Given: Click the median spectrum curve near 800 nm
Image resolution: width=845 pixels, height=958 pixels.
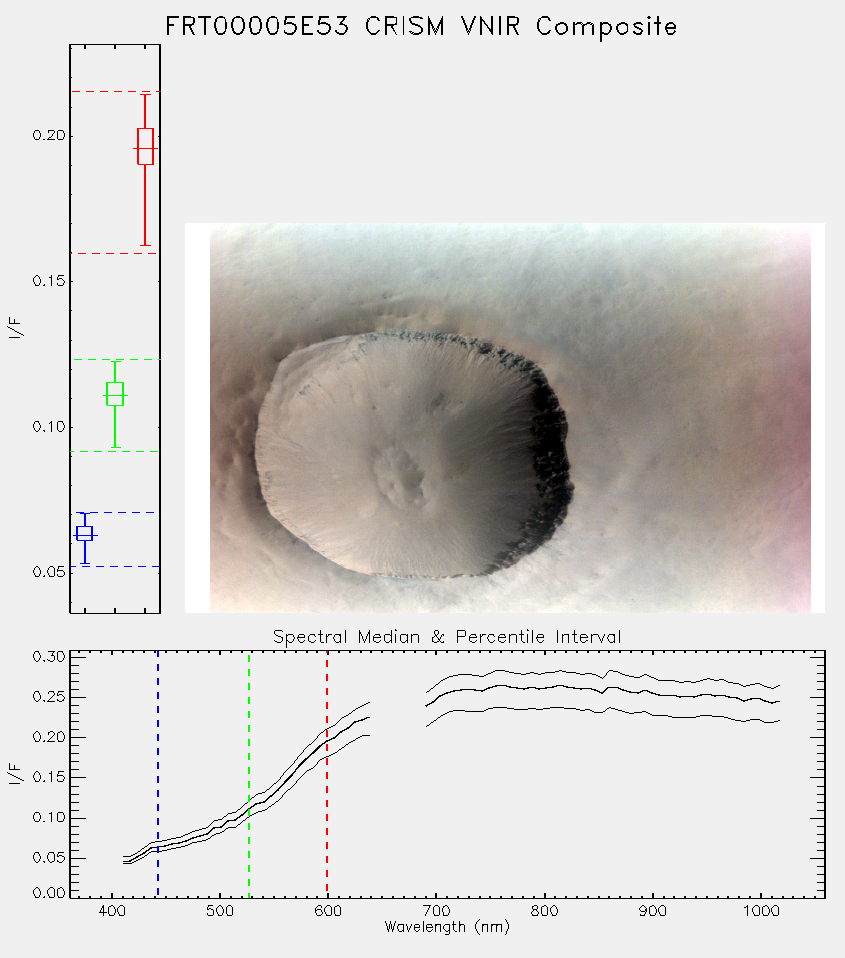Looking at the screenshot, I should pyautogui.click(x=544, y=687).
